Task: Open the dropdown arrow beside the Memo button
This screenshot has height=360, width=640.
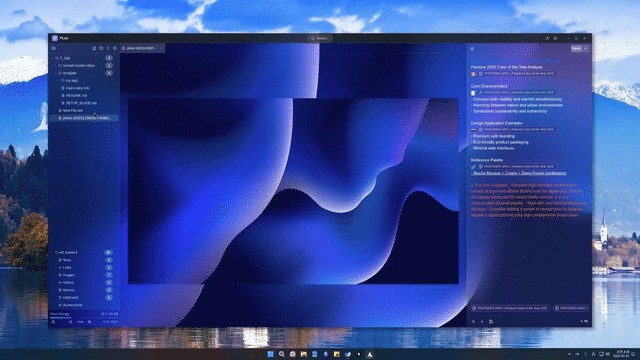Action: [585, 49]
